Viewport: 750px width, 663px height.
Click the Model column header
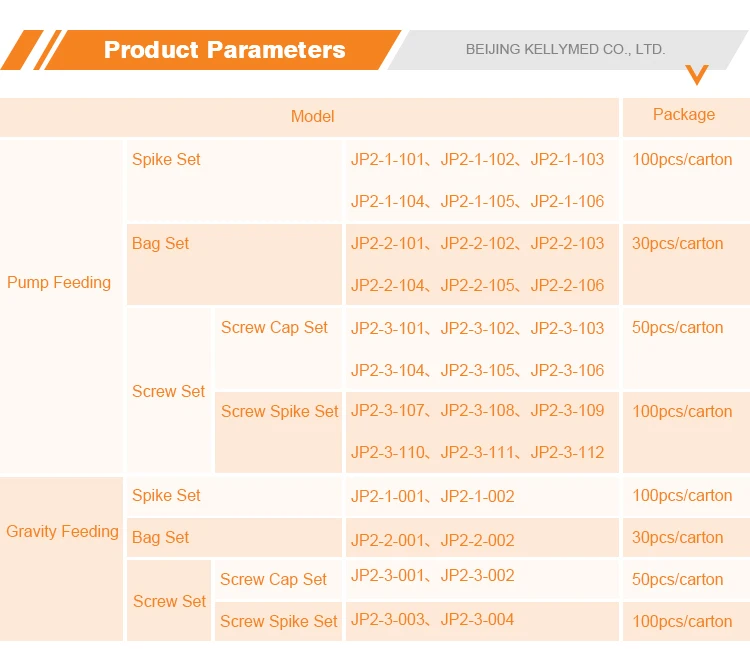tap(309, 117)
